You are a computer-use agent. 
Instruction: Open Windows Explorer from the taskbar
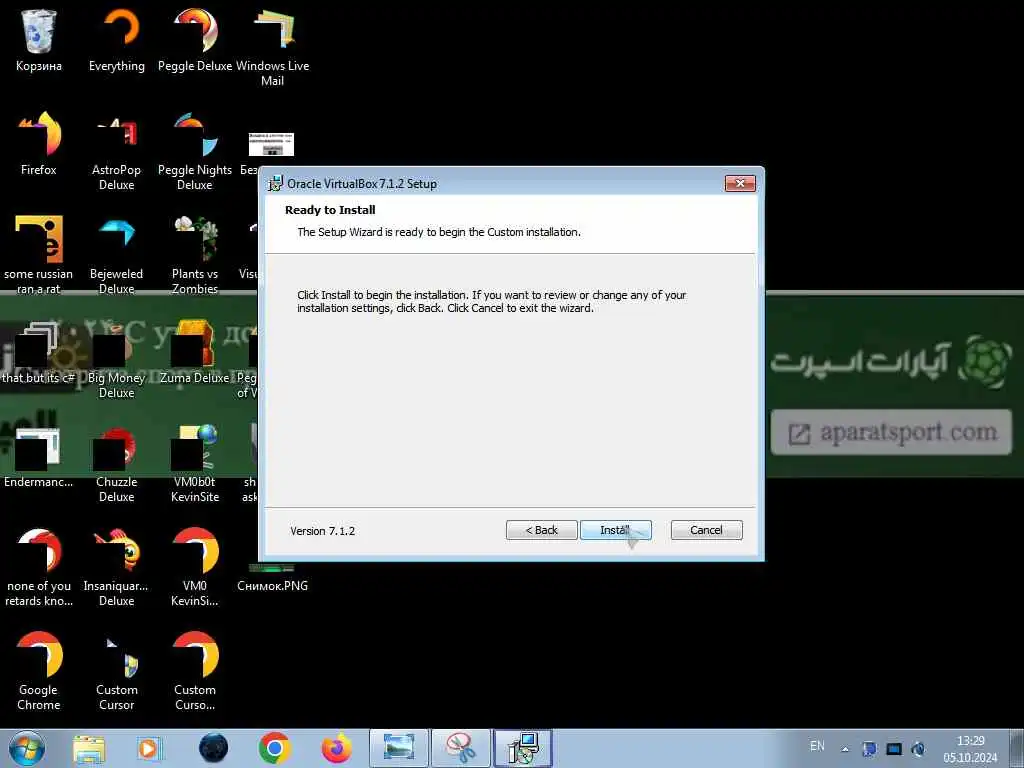tap(89, 749)
